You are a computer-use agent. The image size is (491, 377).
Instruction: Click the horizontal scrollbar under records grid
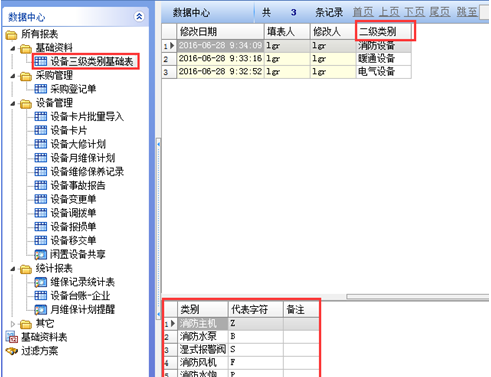(417, 296)
